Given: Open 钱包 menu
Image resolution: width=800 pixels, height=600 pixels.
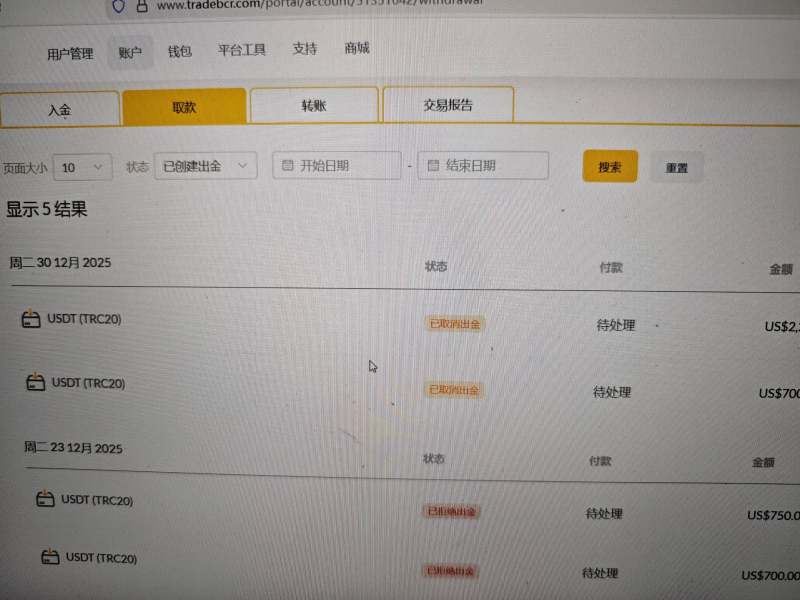Looking at the screenshot, I should click(x=180, y=51).
